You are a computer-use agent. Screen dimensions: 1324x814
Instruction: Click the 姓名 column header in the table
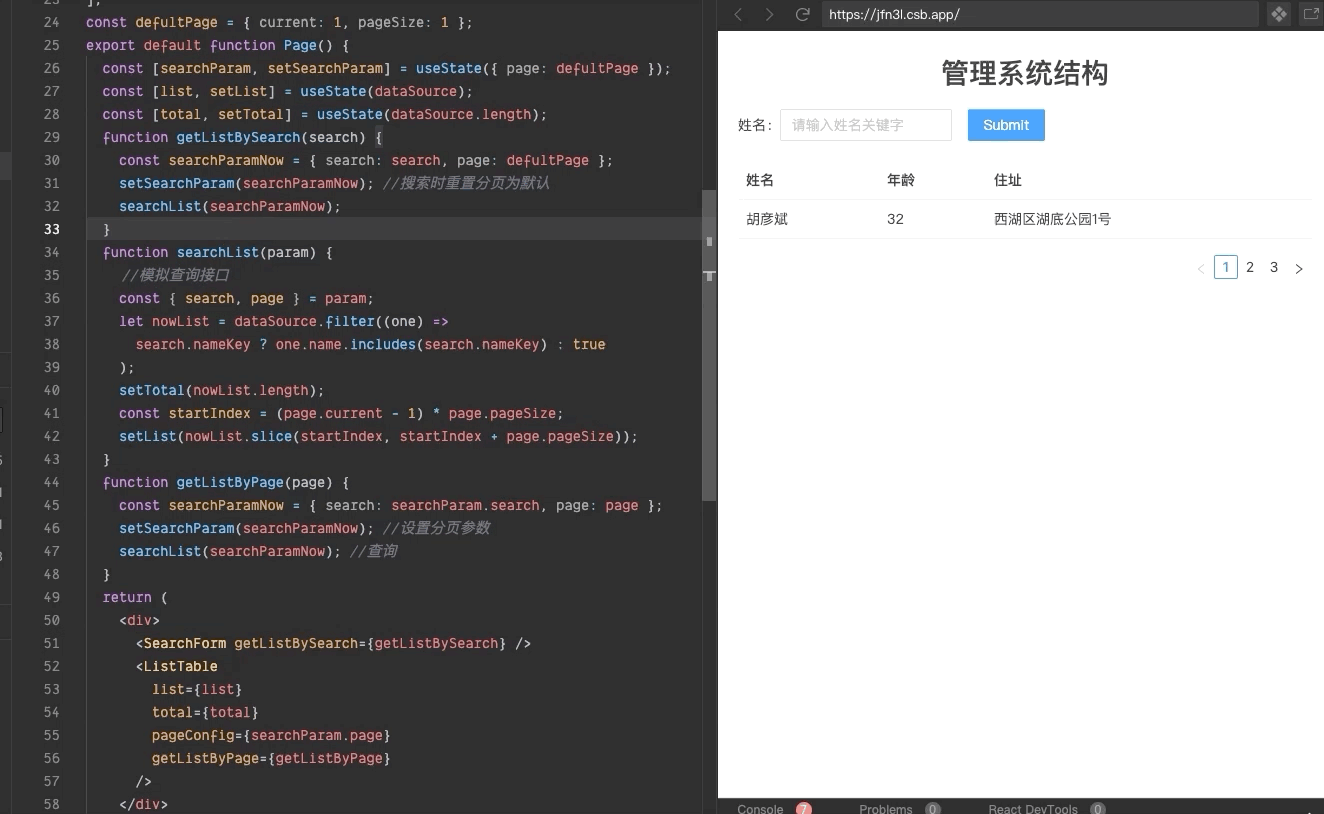coord(760,180)
